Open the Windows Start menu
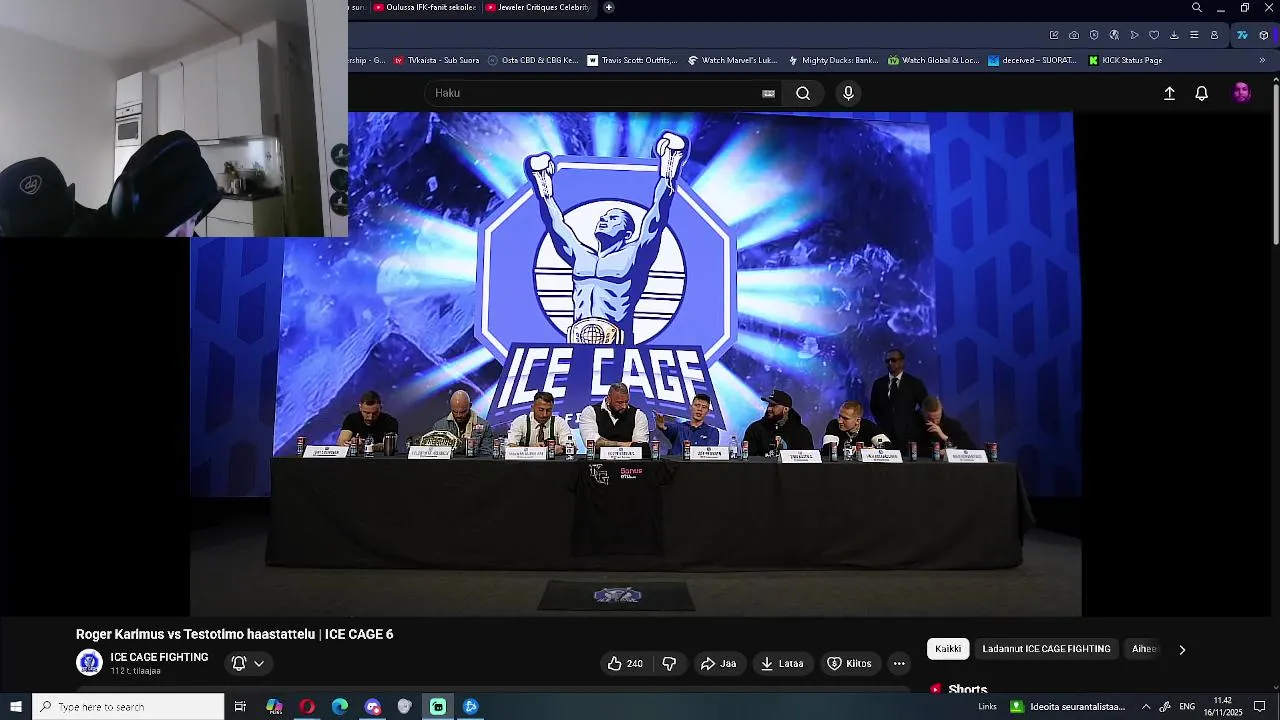This screenshot has height=720, width=1280. pyautogui.click(x=16, y=707)
